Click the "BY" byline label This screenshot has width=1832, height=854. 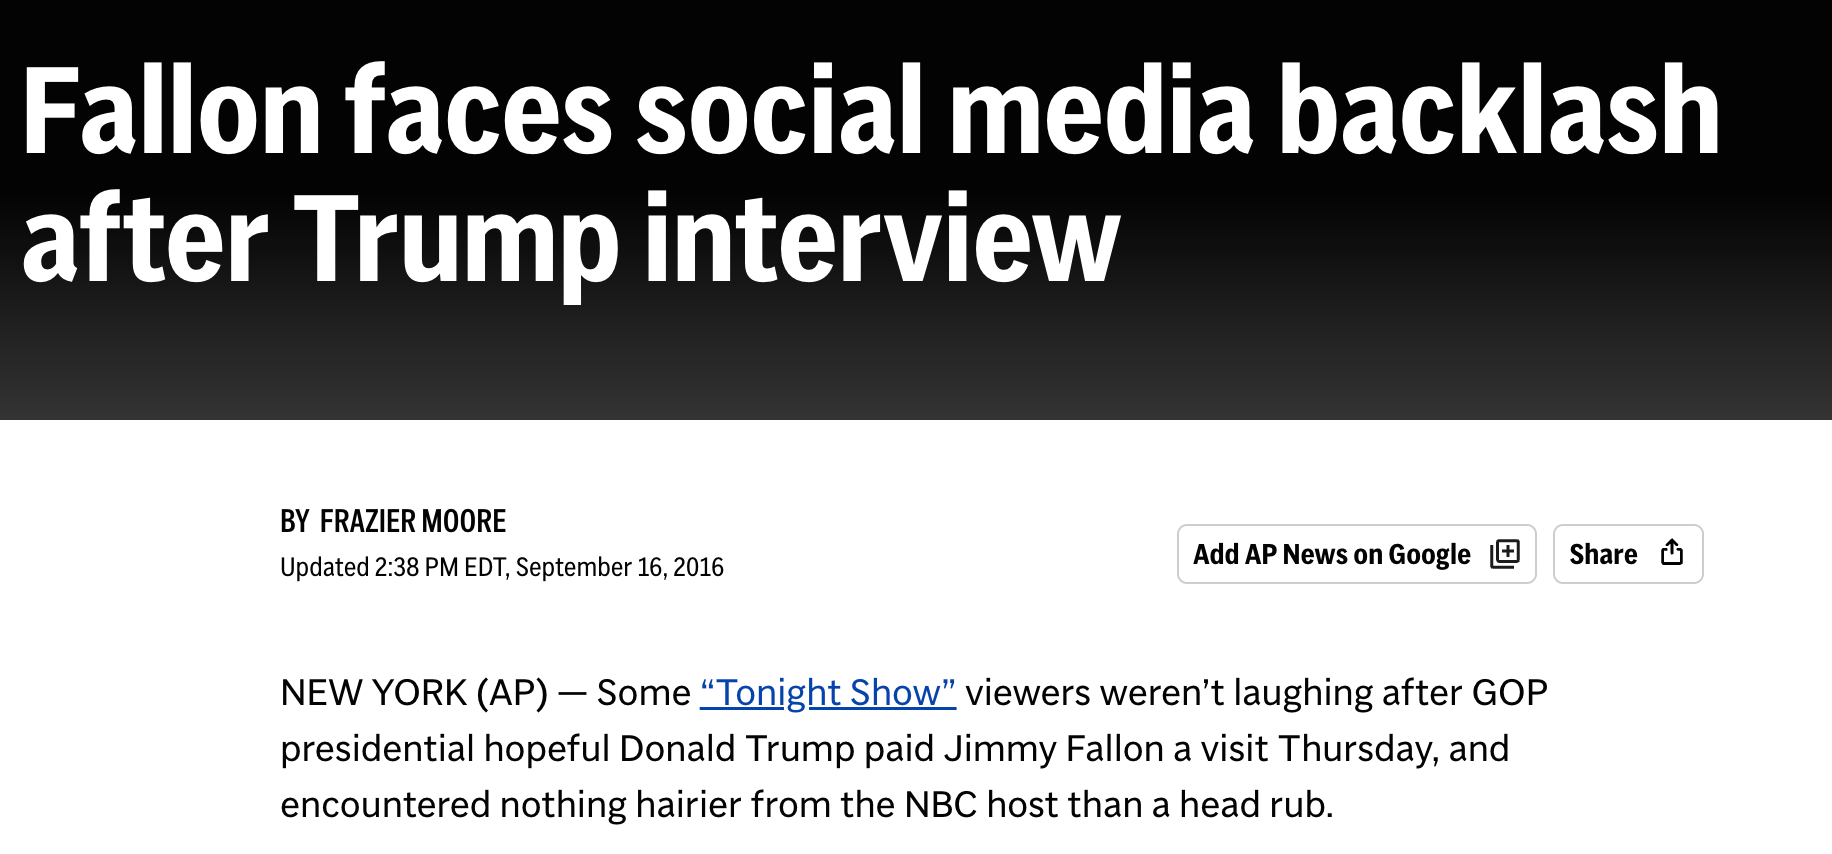click(294, 520)
